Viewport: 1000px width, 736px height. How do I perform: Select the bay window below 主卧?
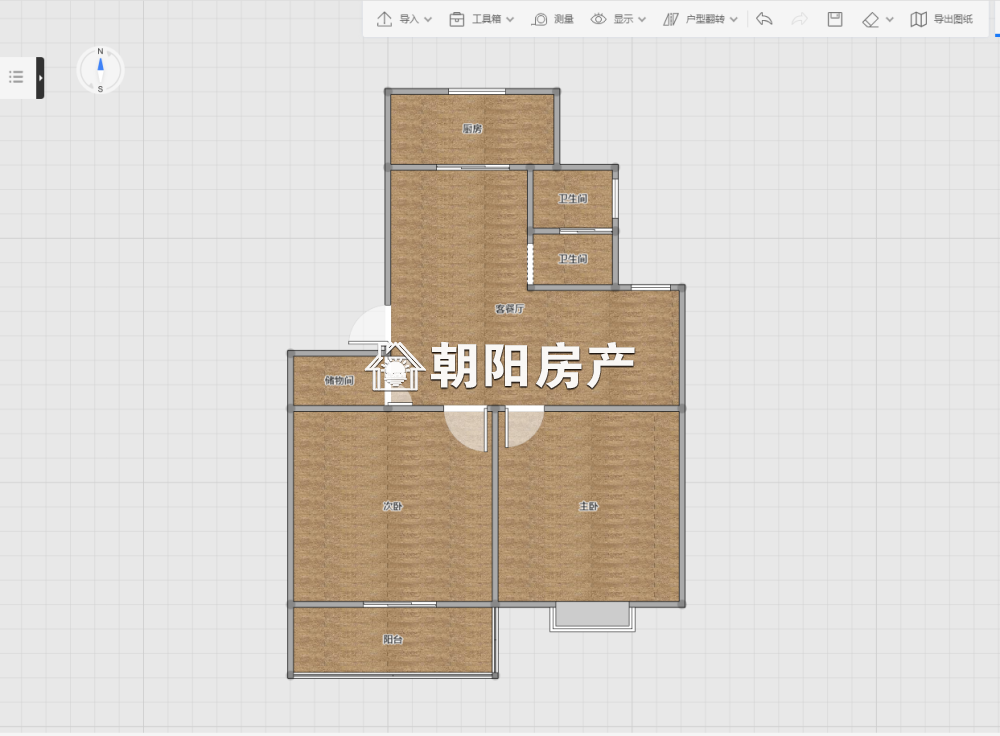[592, 617]
